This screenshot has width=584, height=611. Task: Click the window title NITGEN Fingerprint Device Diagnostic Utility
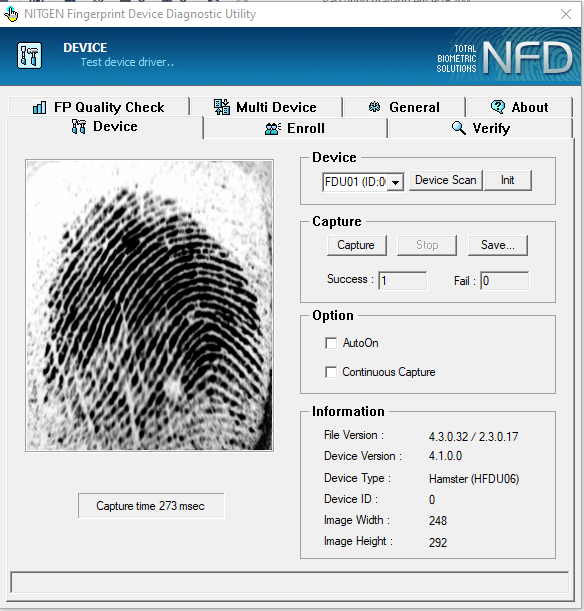pyautogui.click(x=140, y=14)
